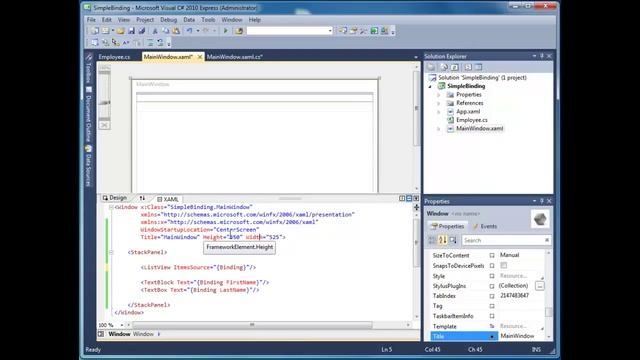Click the Open File folder icon

coord(120,31)
